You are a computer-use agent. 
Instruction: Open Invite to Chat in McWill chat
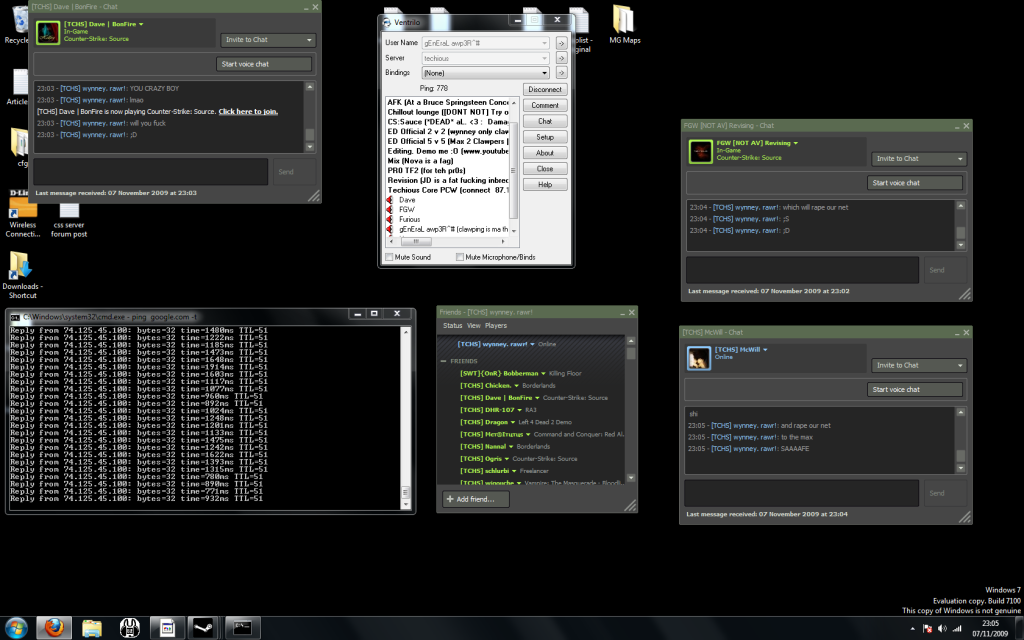click(x=919, y=365)
